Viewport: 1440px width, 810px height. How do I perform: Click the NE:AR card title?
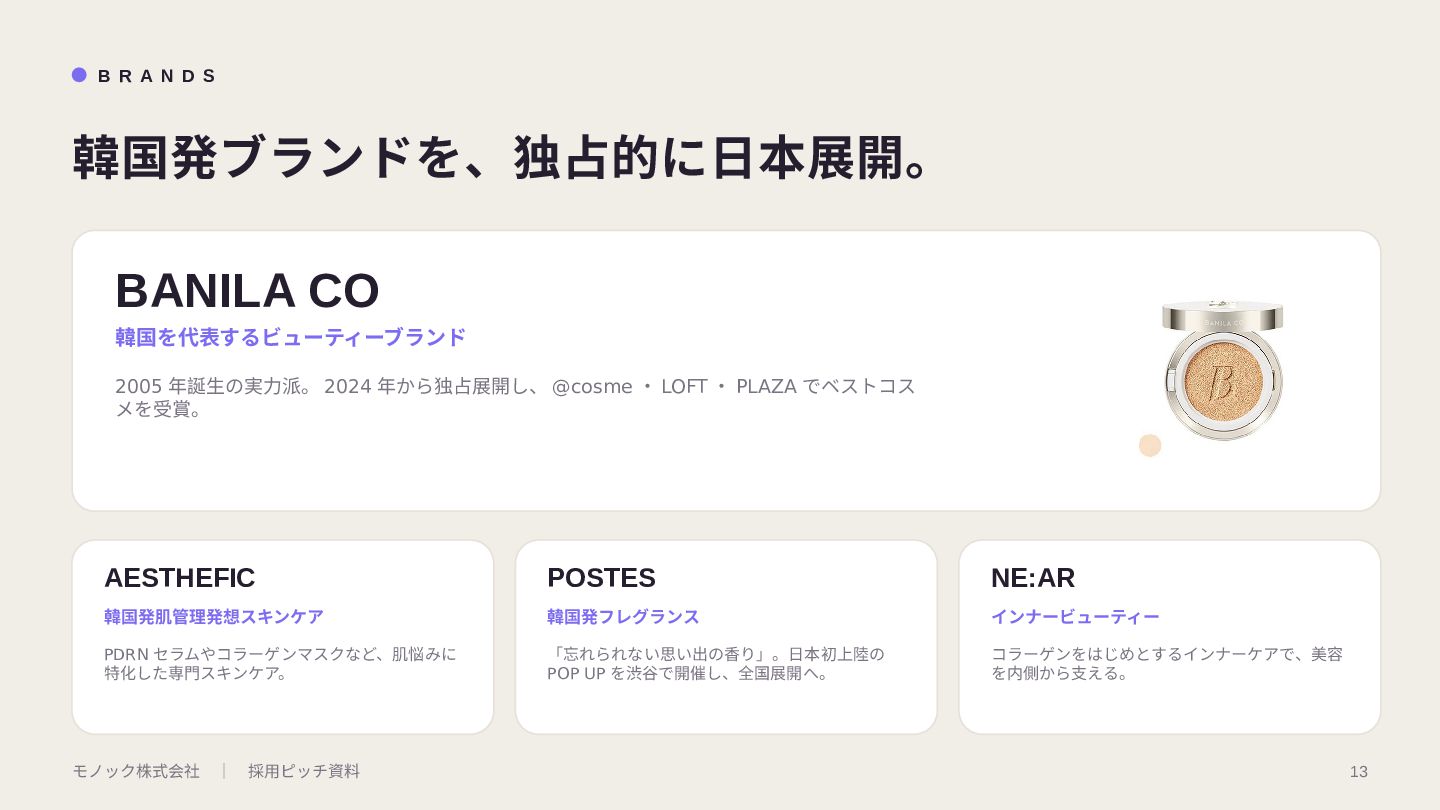point(1033,578)
